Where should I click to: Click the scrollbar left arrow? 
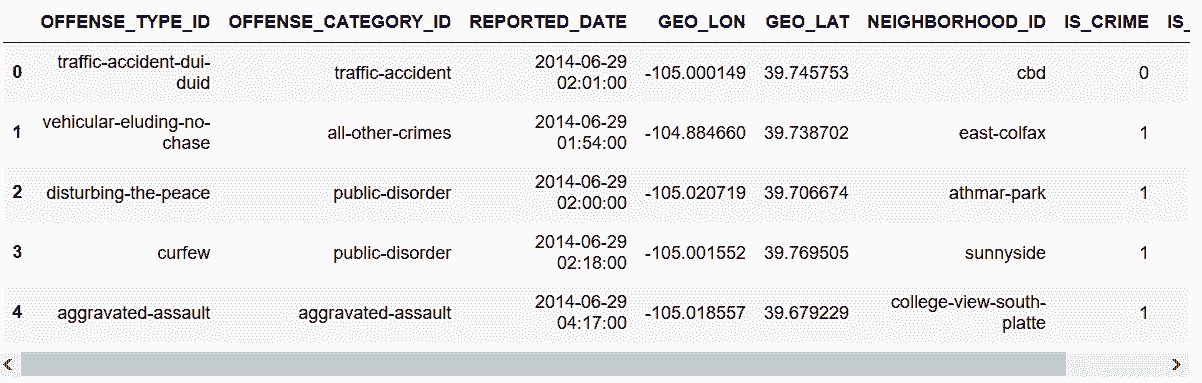coord(8,365)
